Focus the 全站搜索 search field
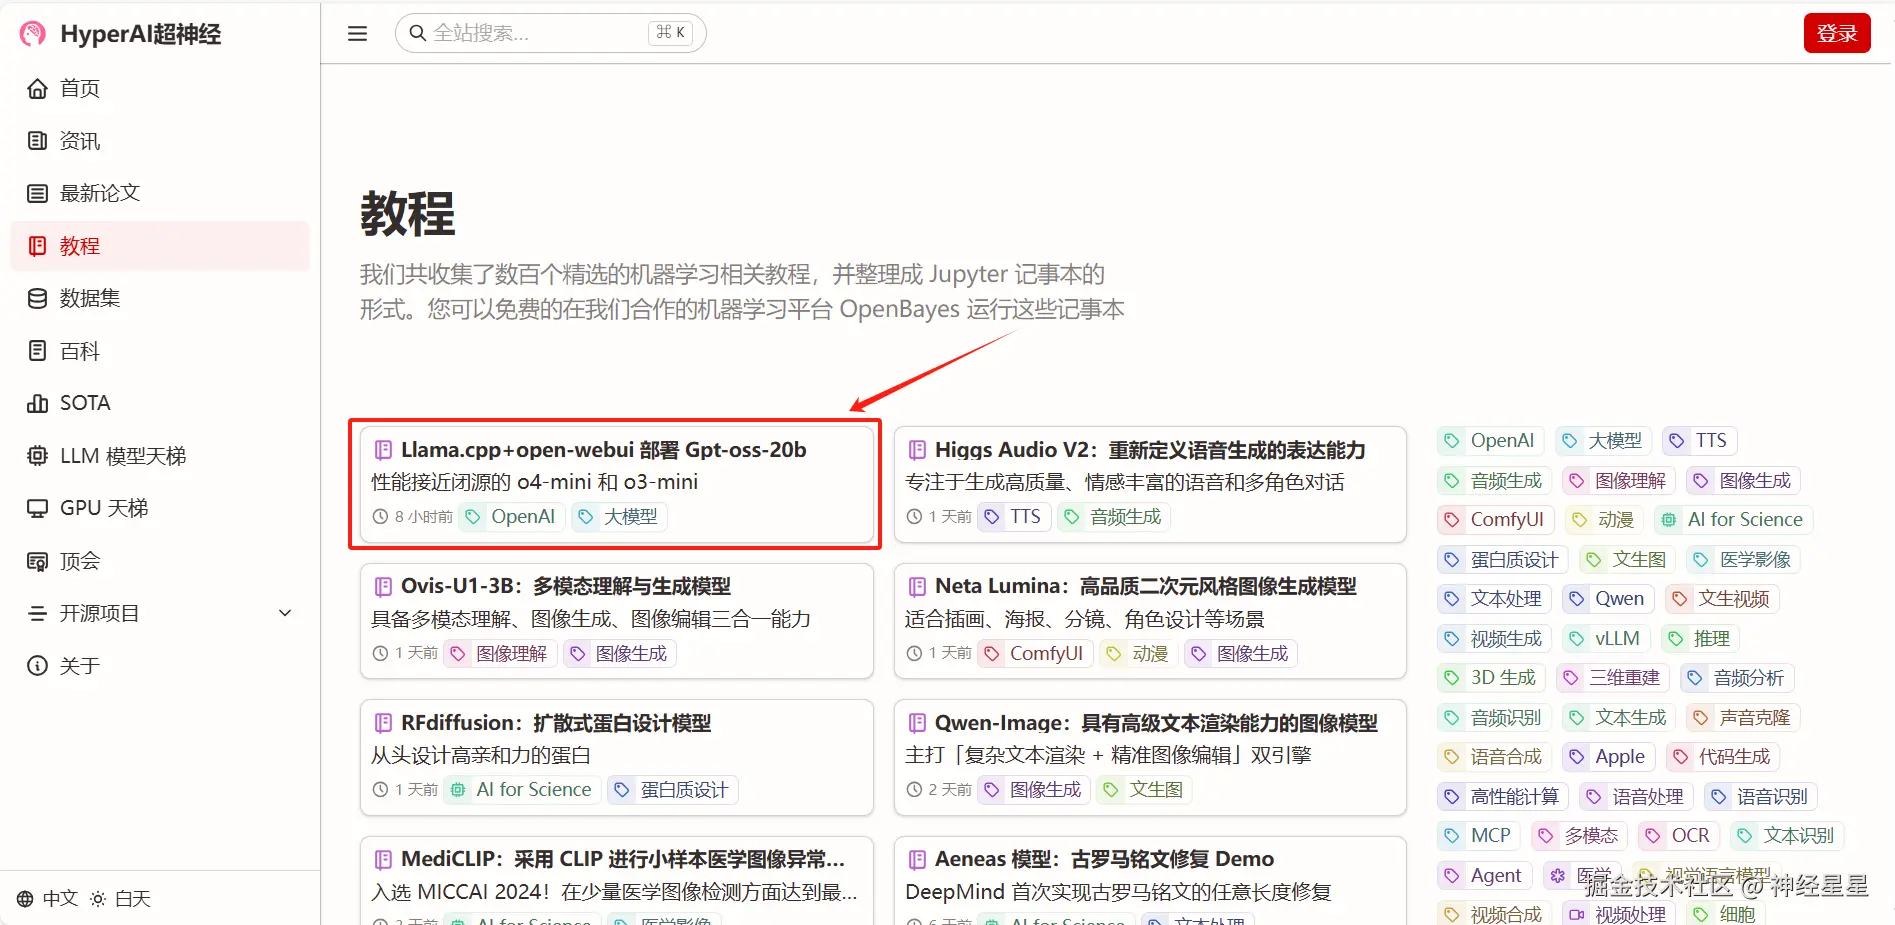 coord(551,33)
